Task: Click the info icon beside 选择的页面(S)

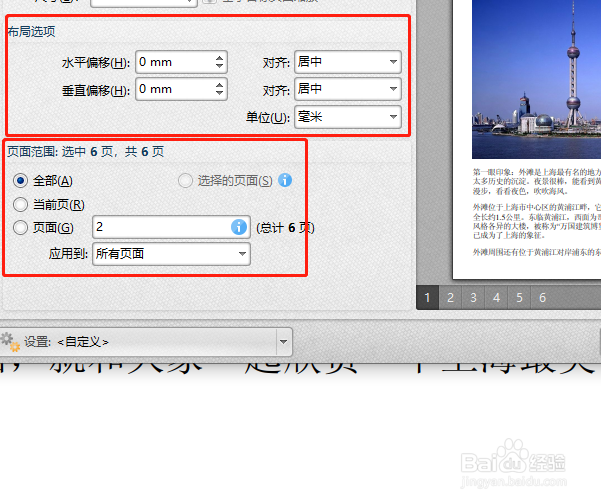Action: (x=285, y=180)
